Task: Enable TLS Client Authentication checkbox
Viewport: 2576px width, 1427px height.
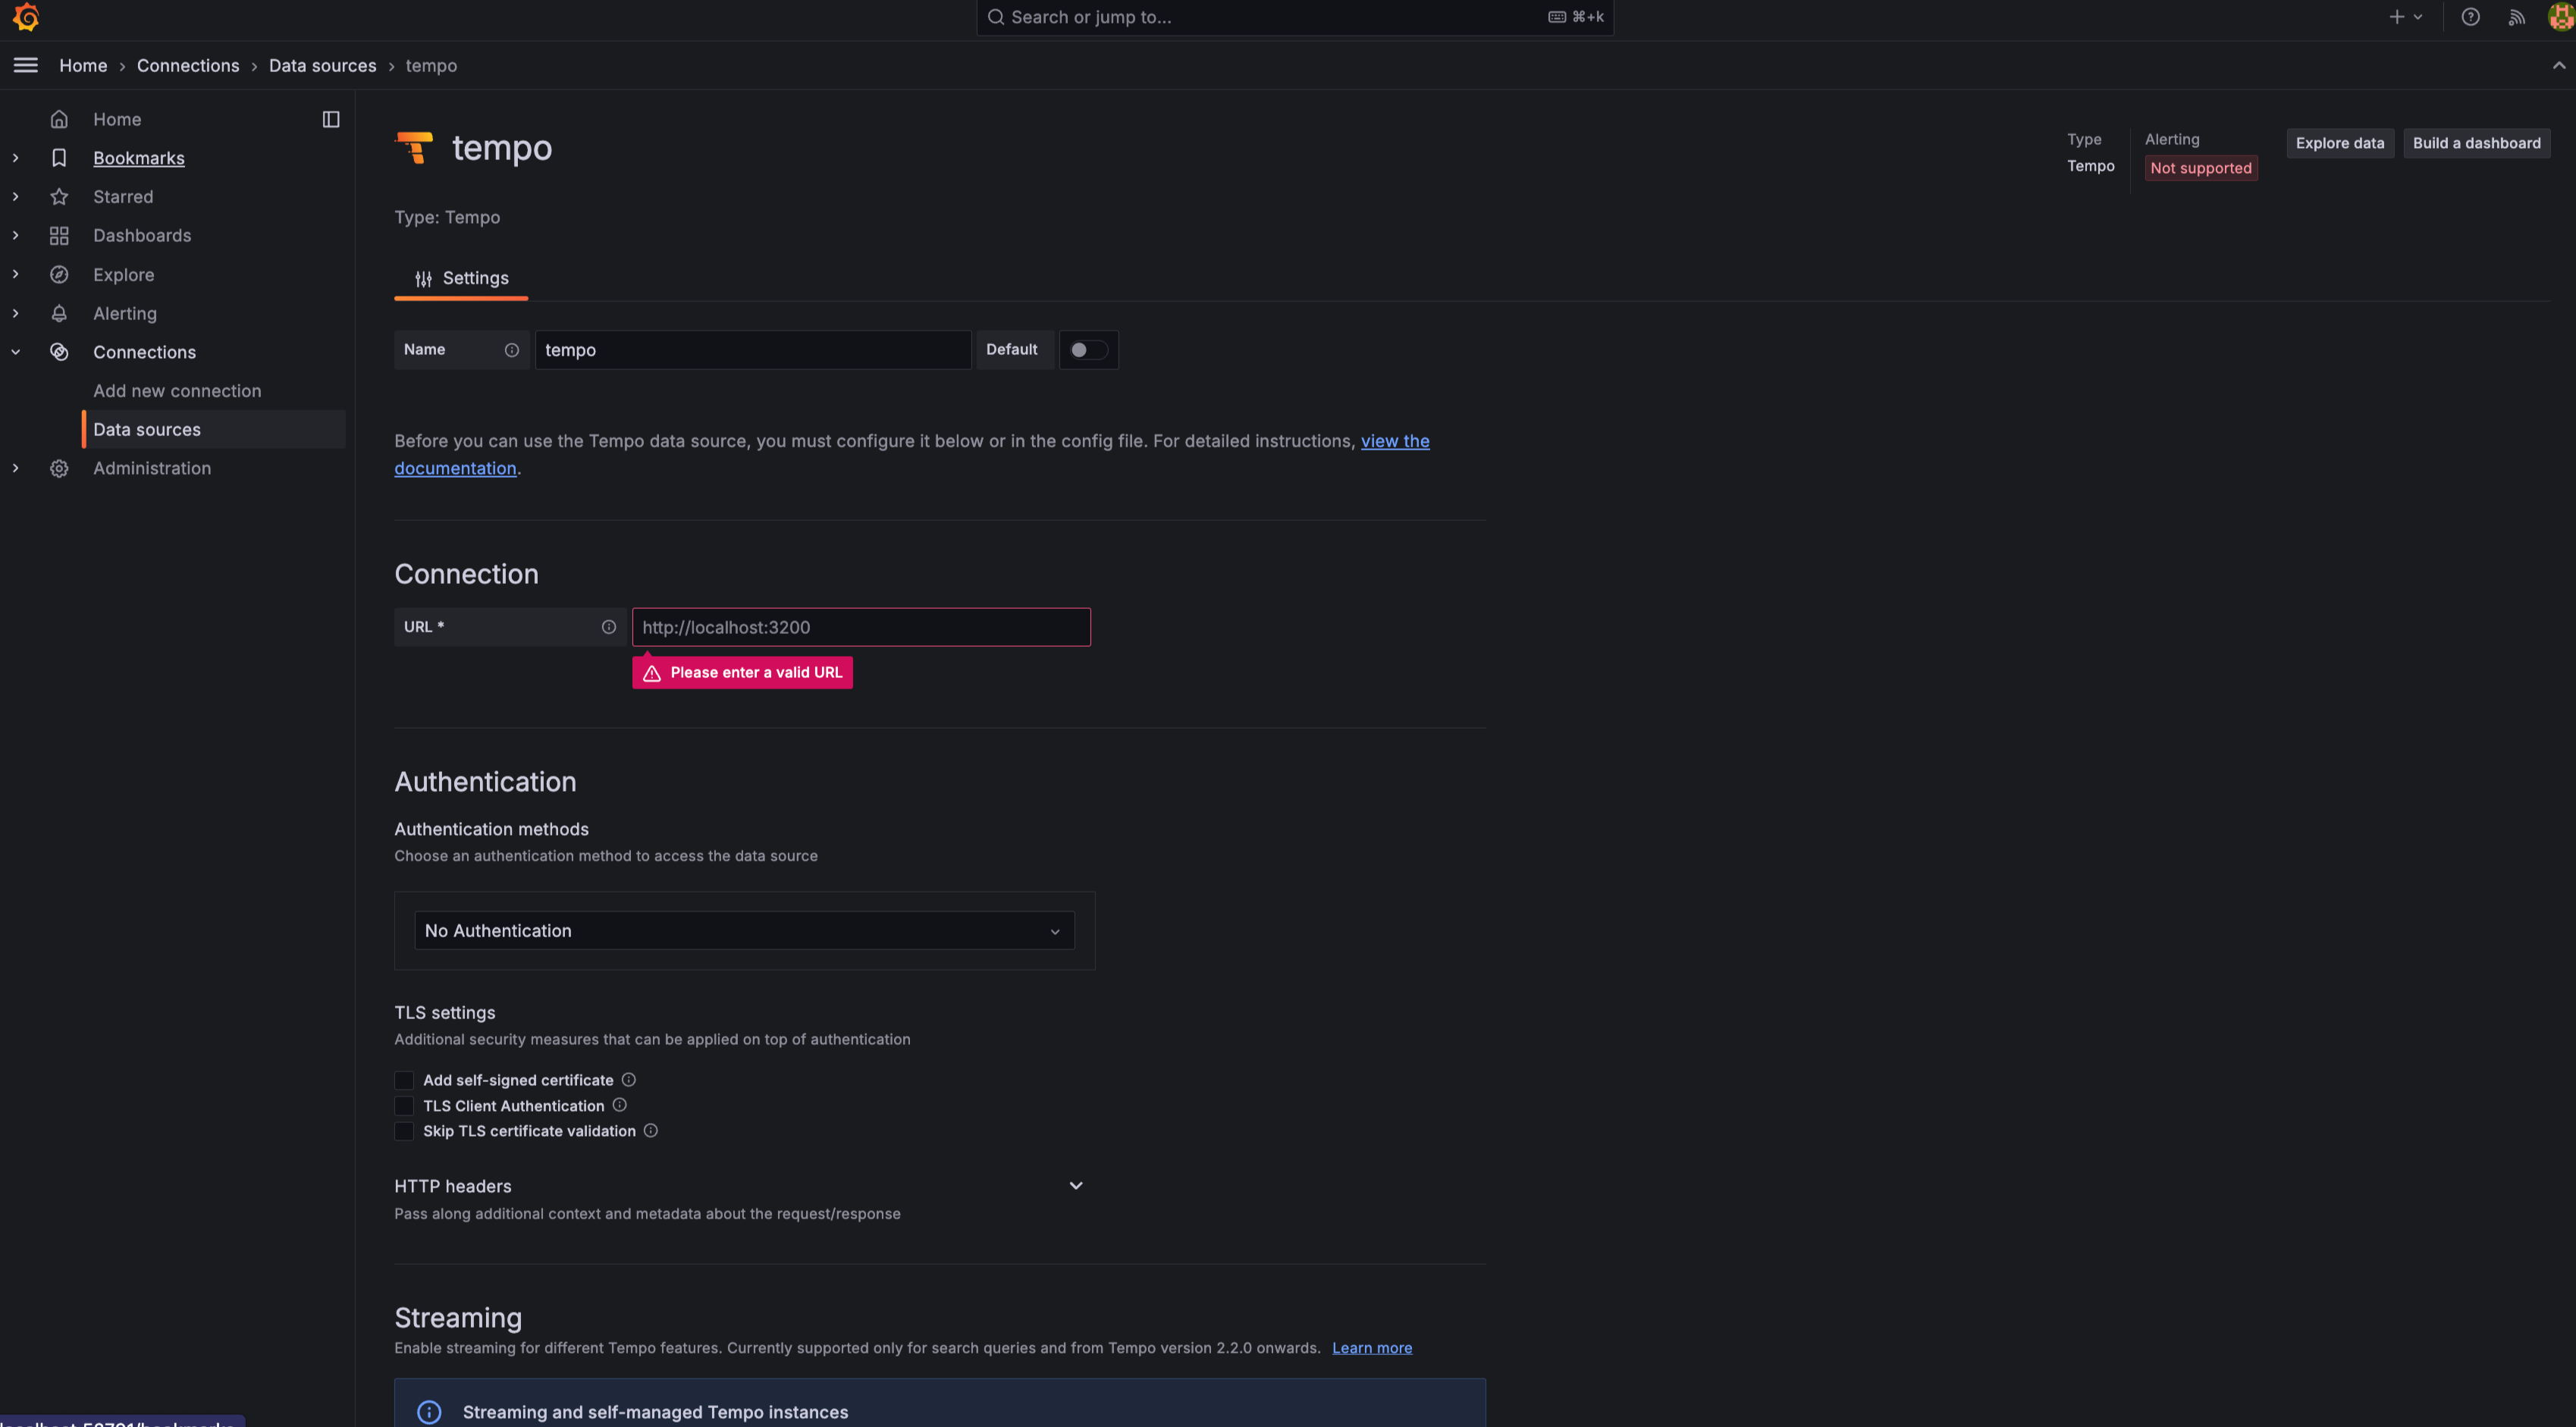Action: 404,1105
